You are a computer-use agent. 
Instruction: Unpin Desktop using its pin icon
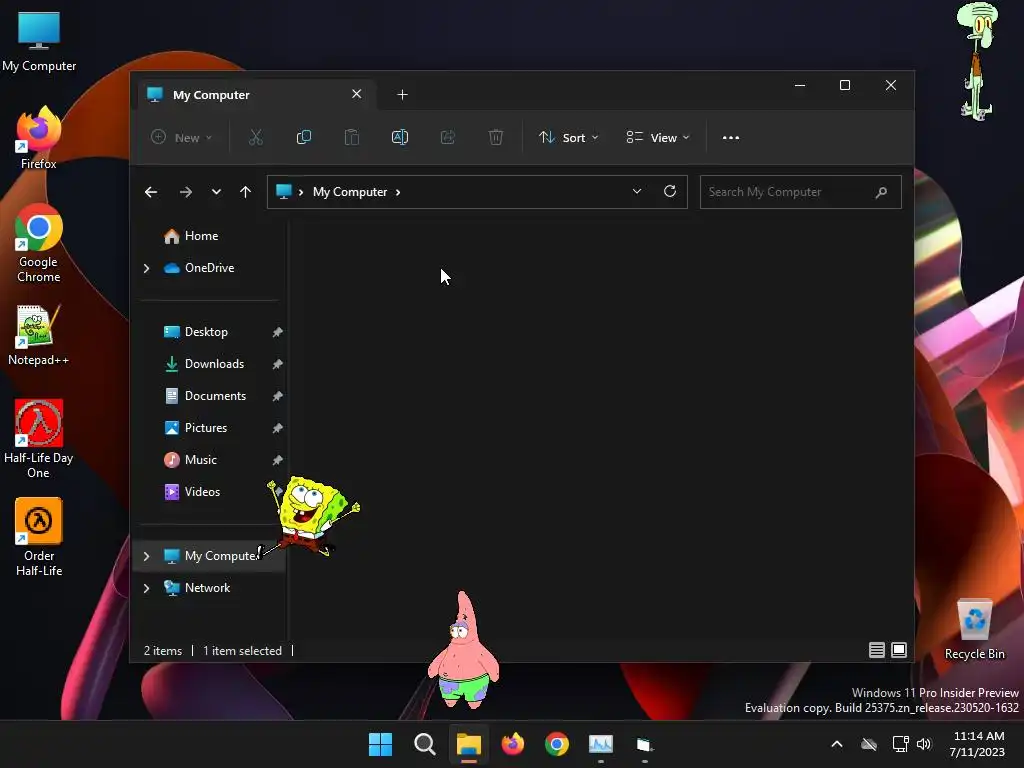point(278,332)
